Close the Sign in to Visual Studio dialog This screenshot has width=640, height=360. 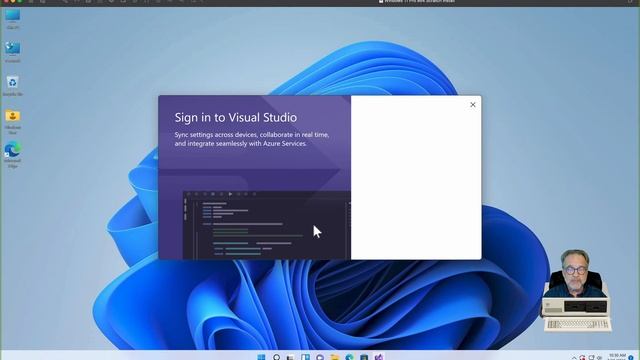473,105
